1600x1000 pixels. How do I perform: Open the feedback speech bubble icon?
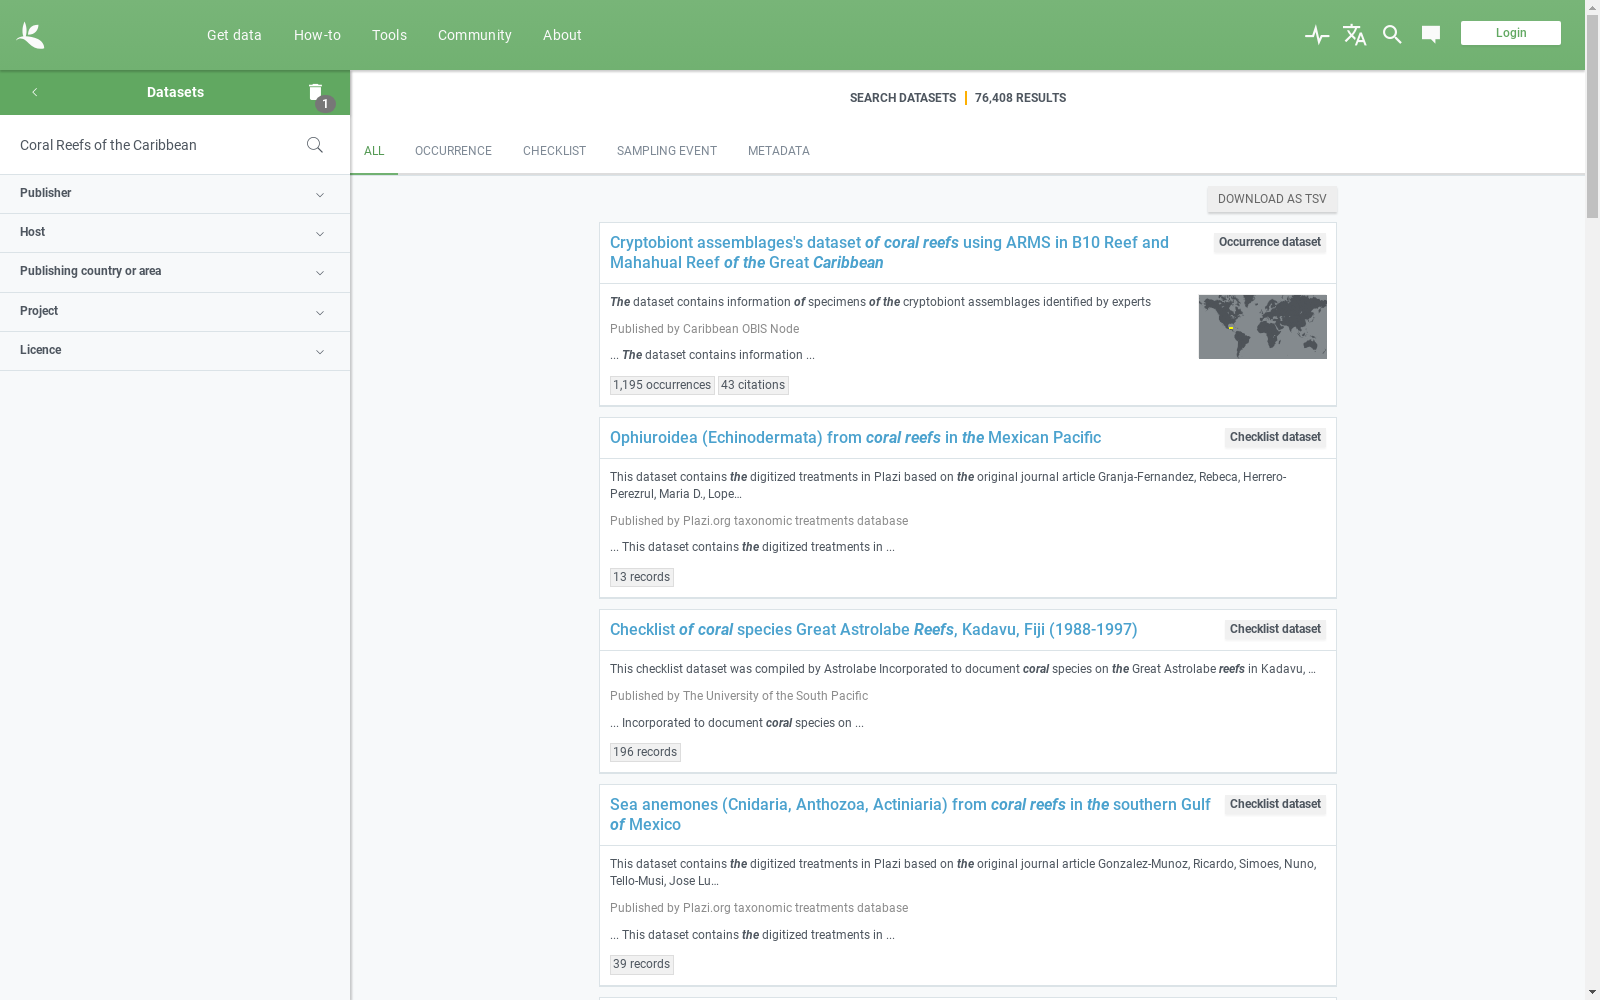click(1431, 35)
